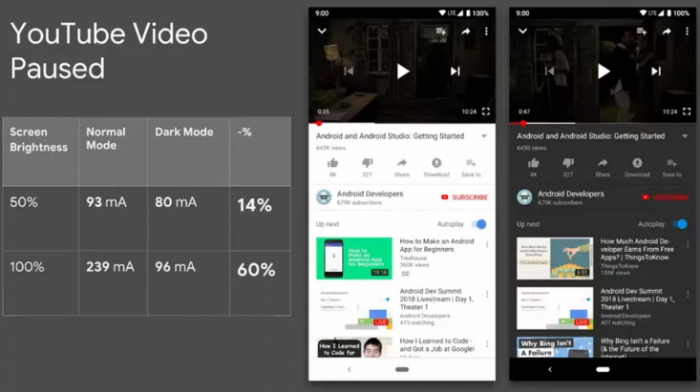This screenshot has width=700, height=392.
Task: Open three-dot overflow menu atop light-mode player
Action: pos(486,31)
